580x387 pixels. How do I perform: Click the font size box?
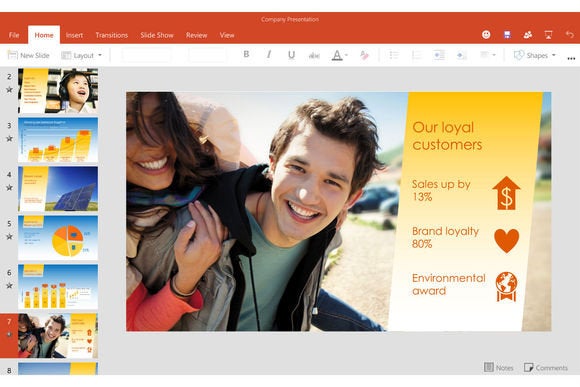pos(207,55)
